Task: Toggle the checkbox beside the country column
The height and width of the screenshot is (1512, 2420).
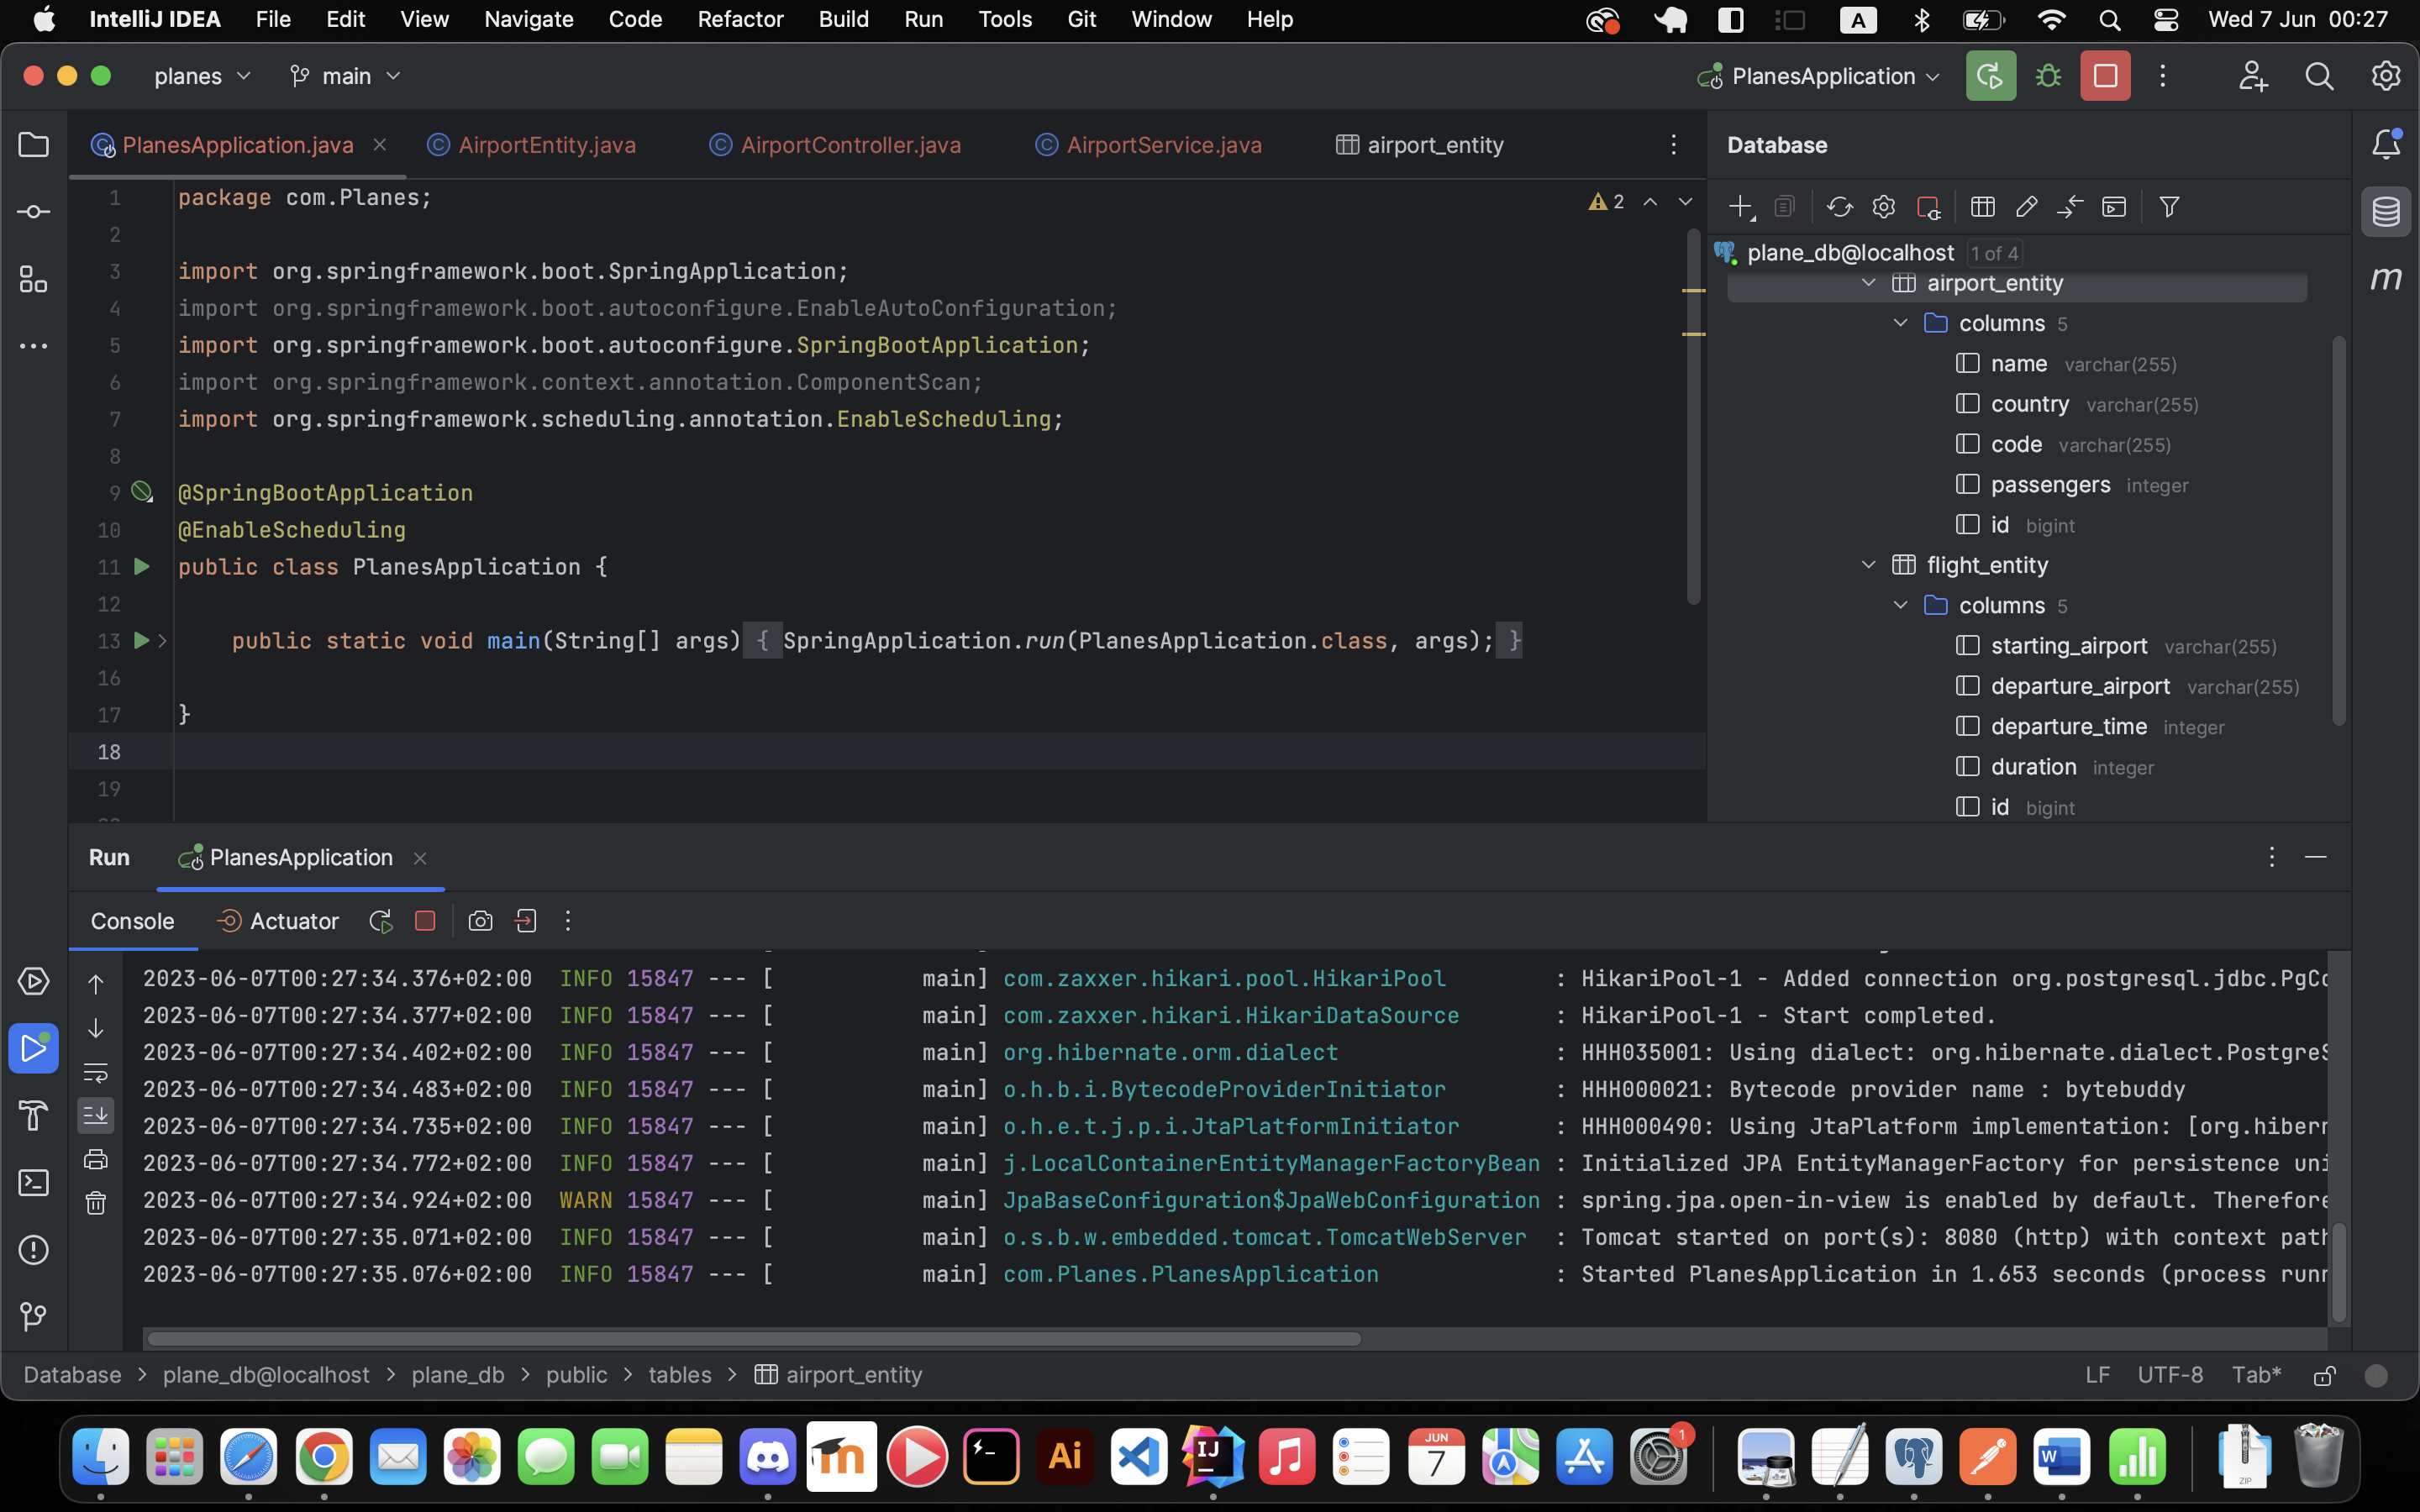Action: pos(1968,404)
